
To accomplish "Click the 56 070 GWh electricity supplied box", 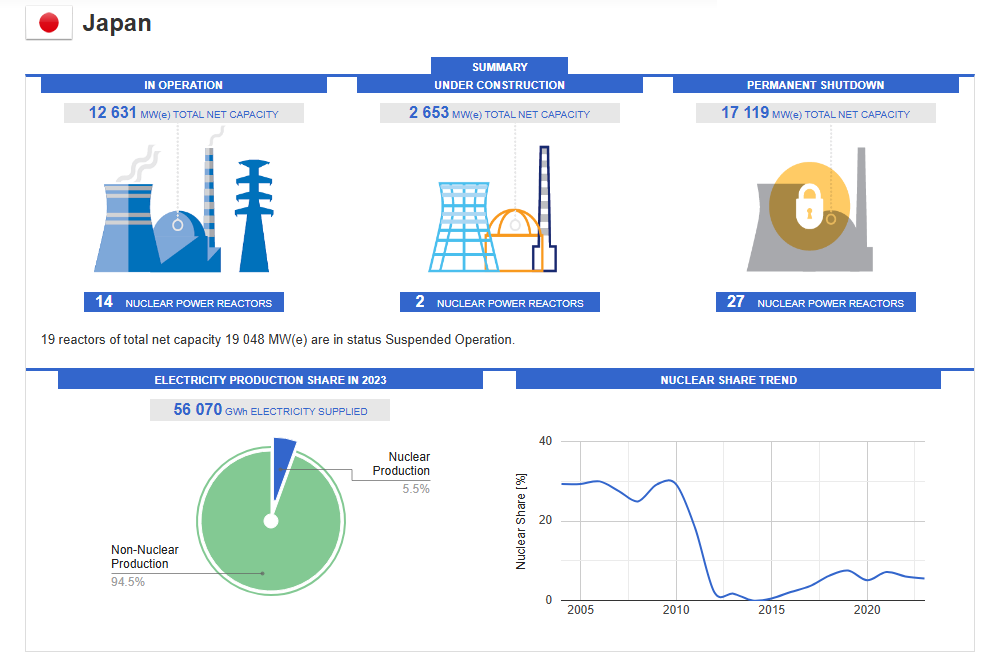I will (269, 410).
